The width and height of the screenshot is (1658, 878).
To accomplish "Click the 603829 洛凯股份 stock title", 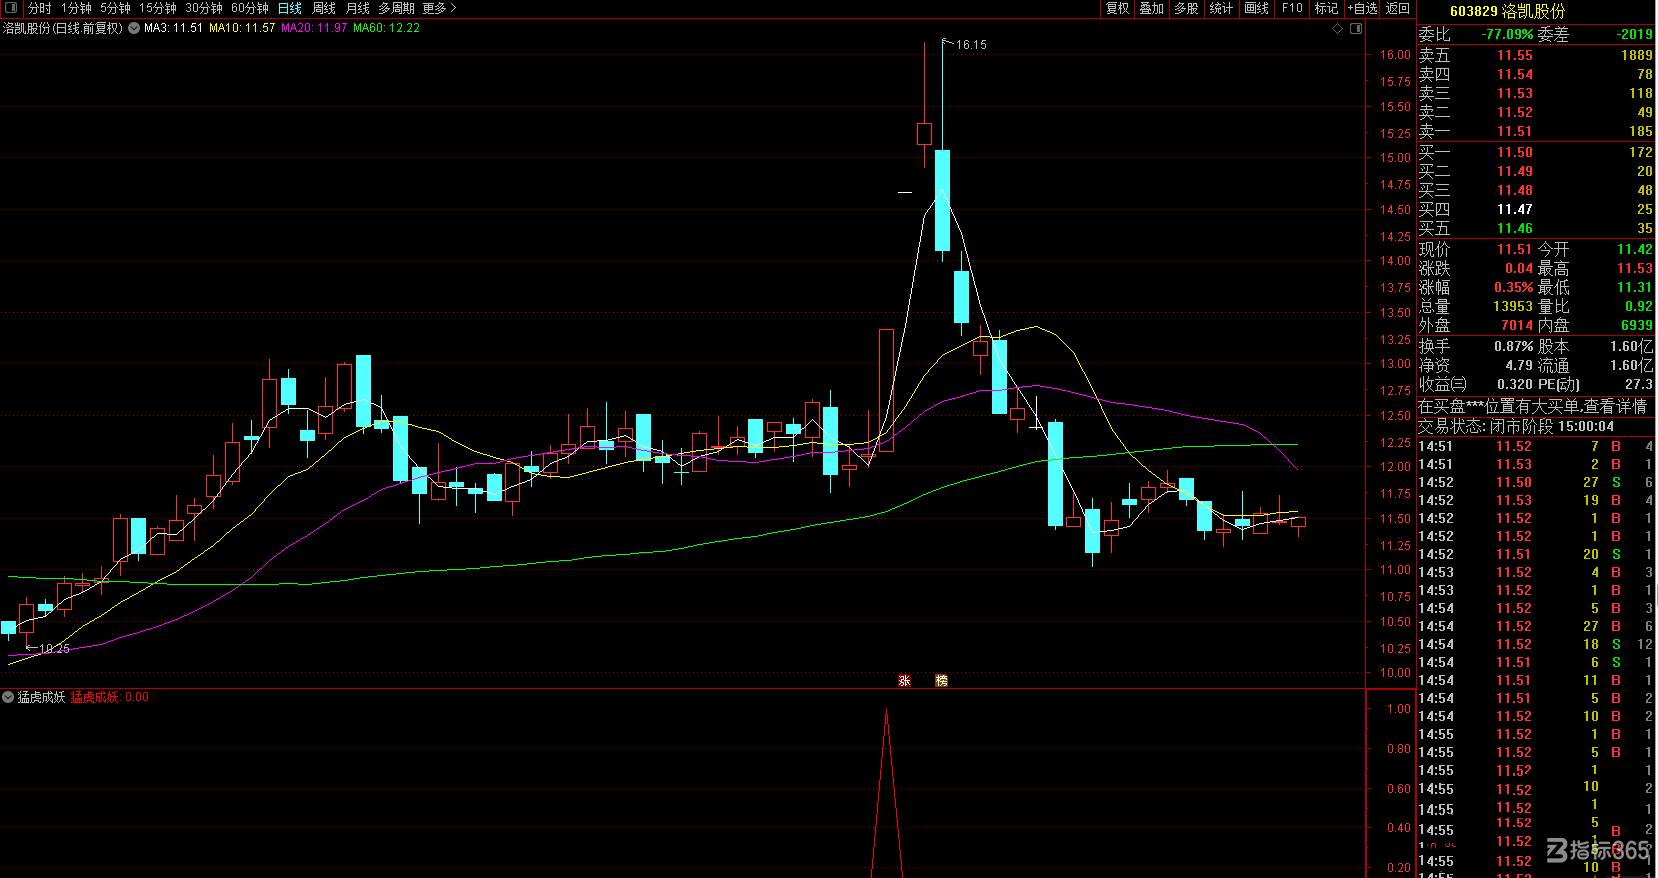I will (x=1507, y=11).
